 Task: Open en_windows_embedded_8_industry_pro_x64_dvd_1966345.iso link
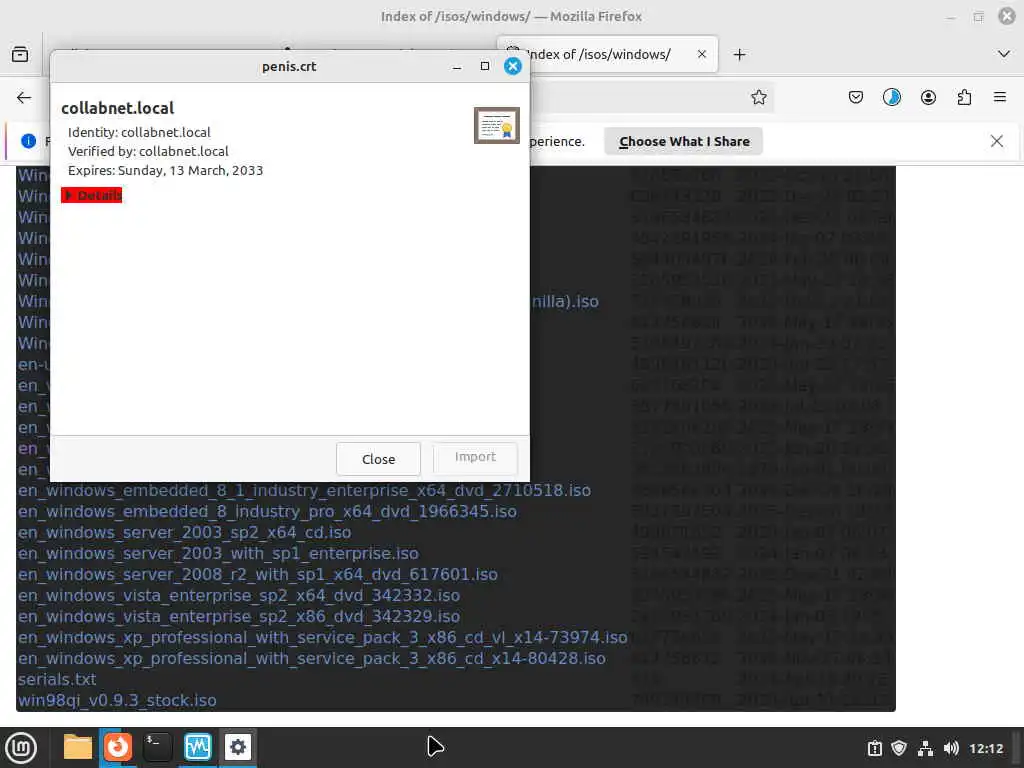coord(267,511)
